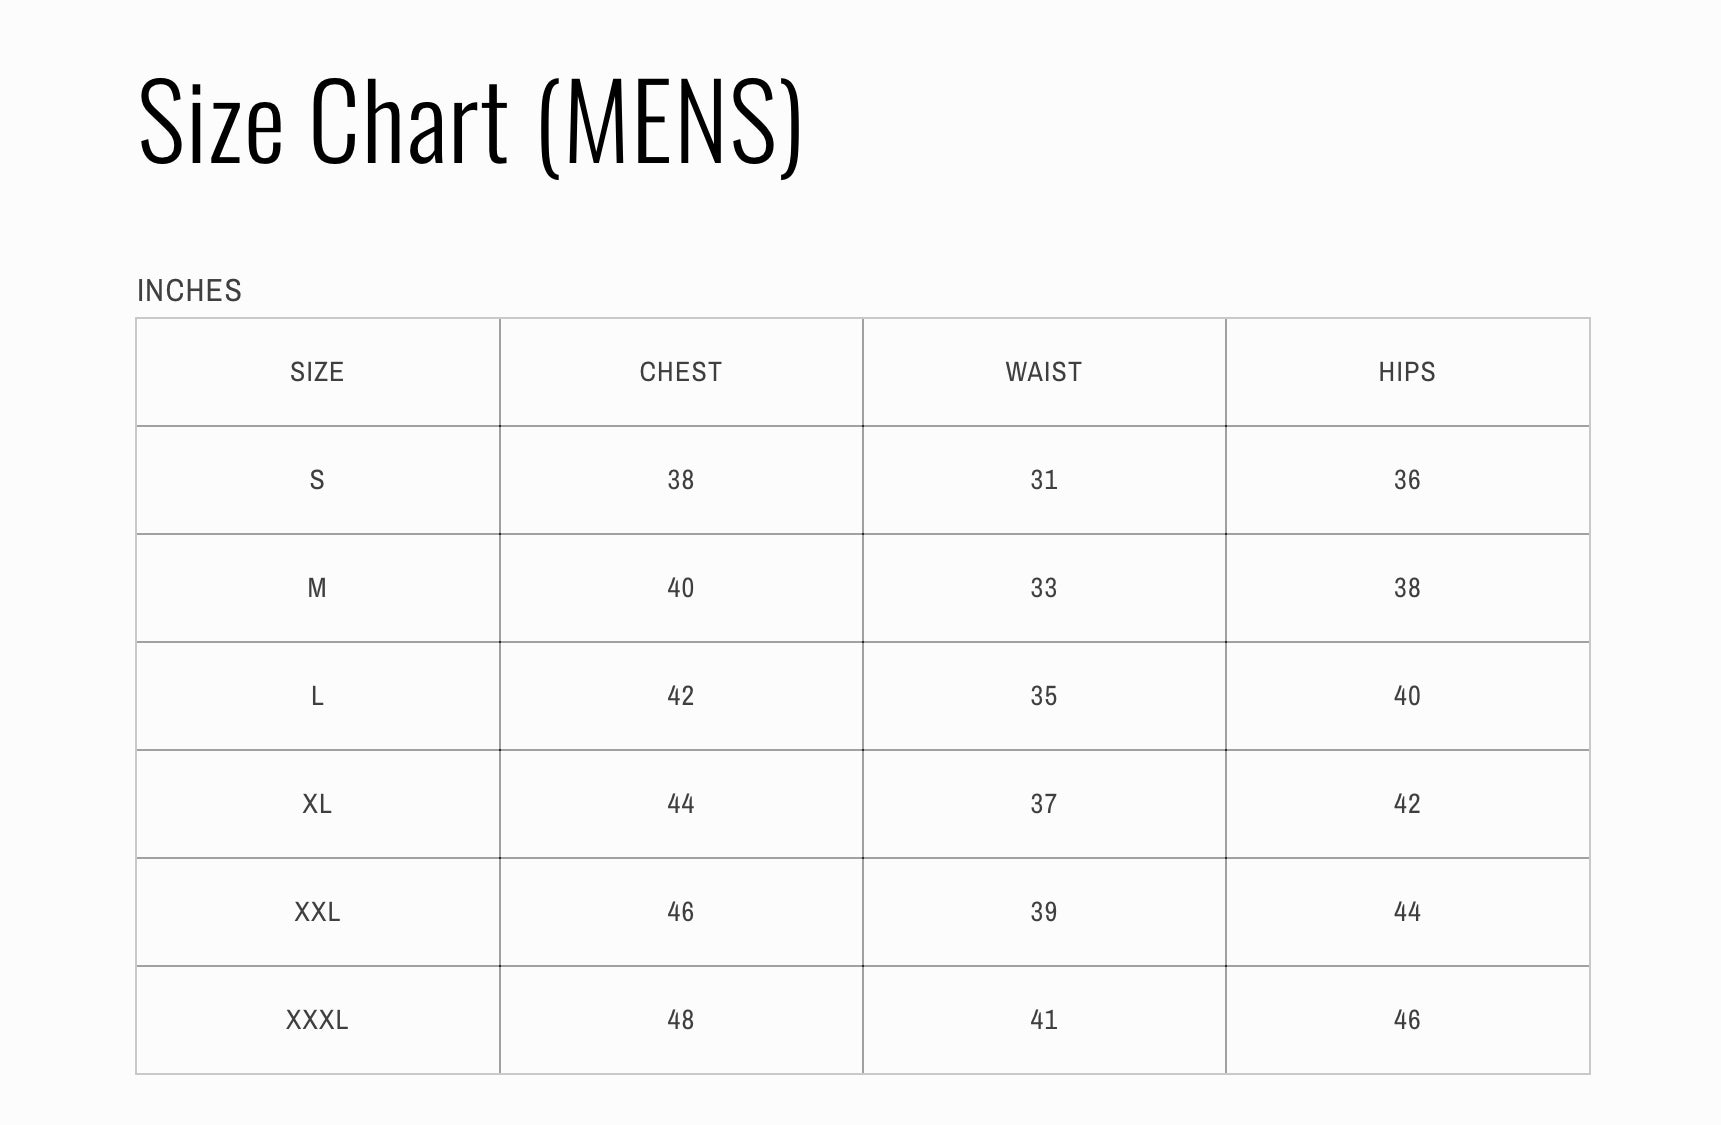The height and width of the screenshot is (1125, 1721).
Task: Click hips value 46 for size XXXL
Action: pyautogui.click(x=1406, y=1020)
